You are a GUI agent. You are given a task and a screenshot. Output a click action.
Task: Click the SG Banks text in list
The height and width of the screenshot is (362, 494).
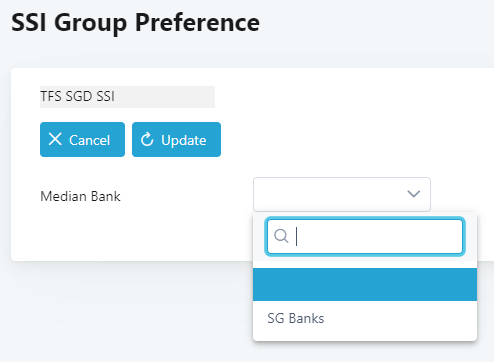295,318
